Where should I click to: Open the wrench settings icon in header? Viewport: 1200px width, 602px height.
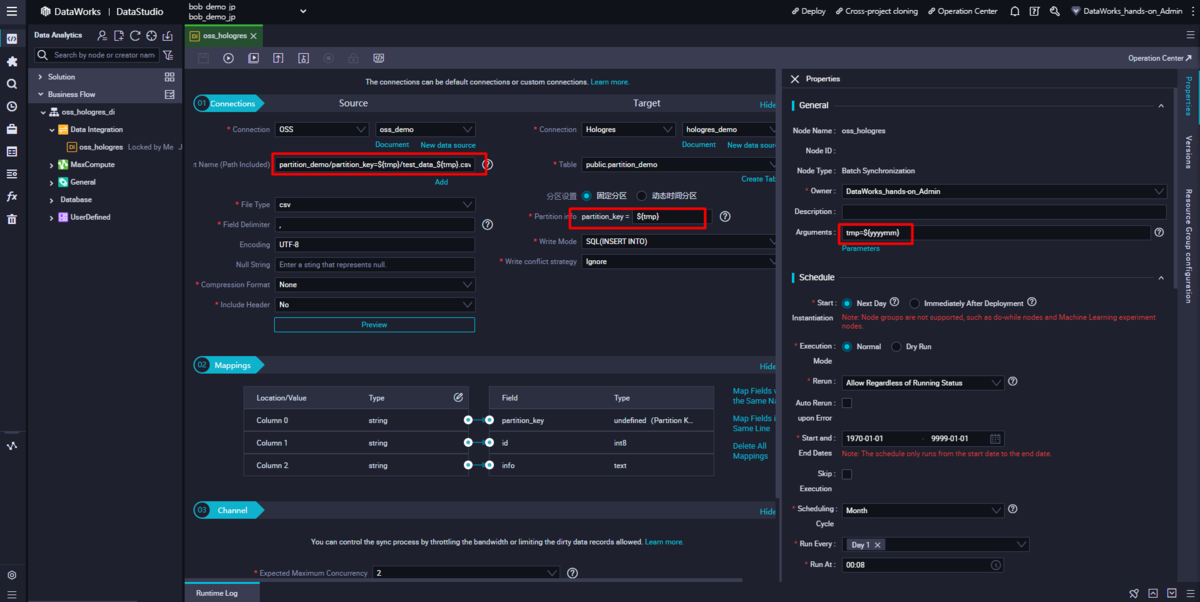(1055, 11)
